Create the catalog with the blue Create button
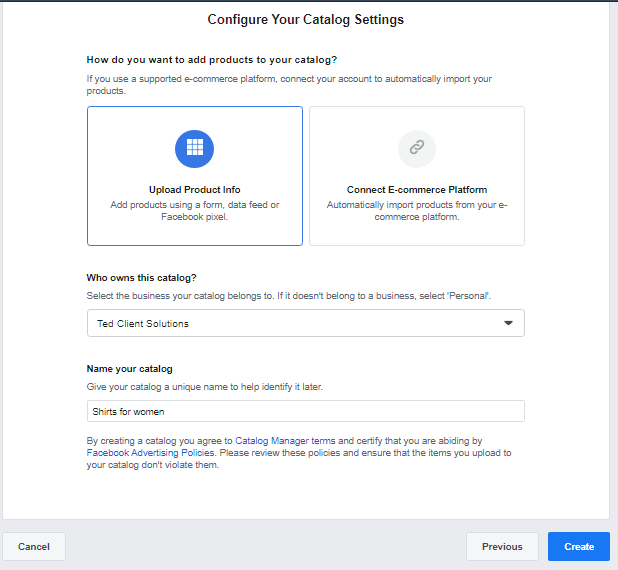This screenshot has height=570, width=618. (579, 546)
